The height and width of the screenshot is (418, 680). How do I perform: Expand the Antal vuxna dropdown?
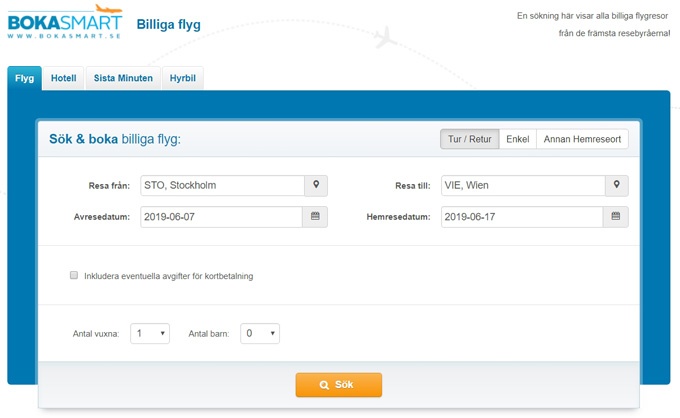pos(150,334)
